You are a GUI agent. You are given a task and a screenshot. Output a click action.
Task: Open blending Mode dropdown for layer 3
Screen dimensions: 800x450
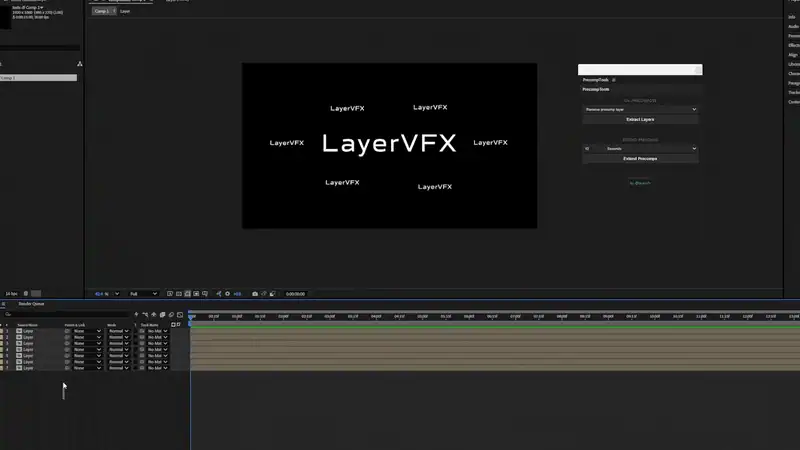118,343
